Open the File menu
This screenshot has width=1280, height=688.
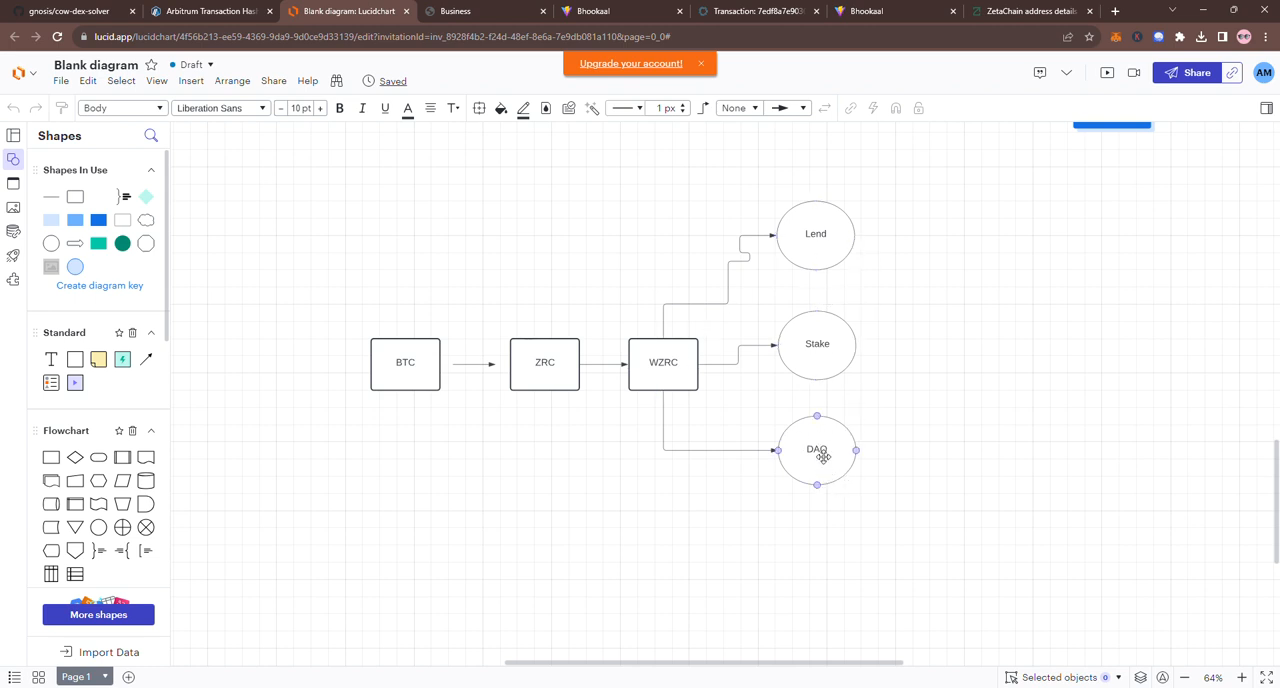tap(61, 81)
